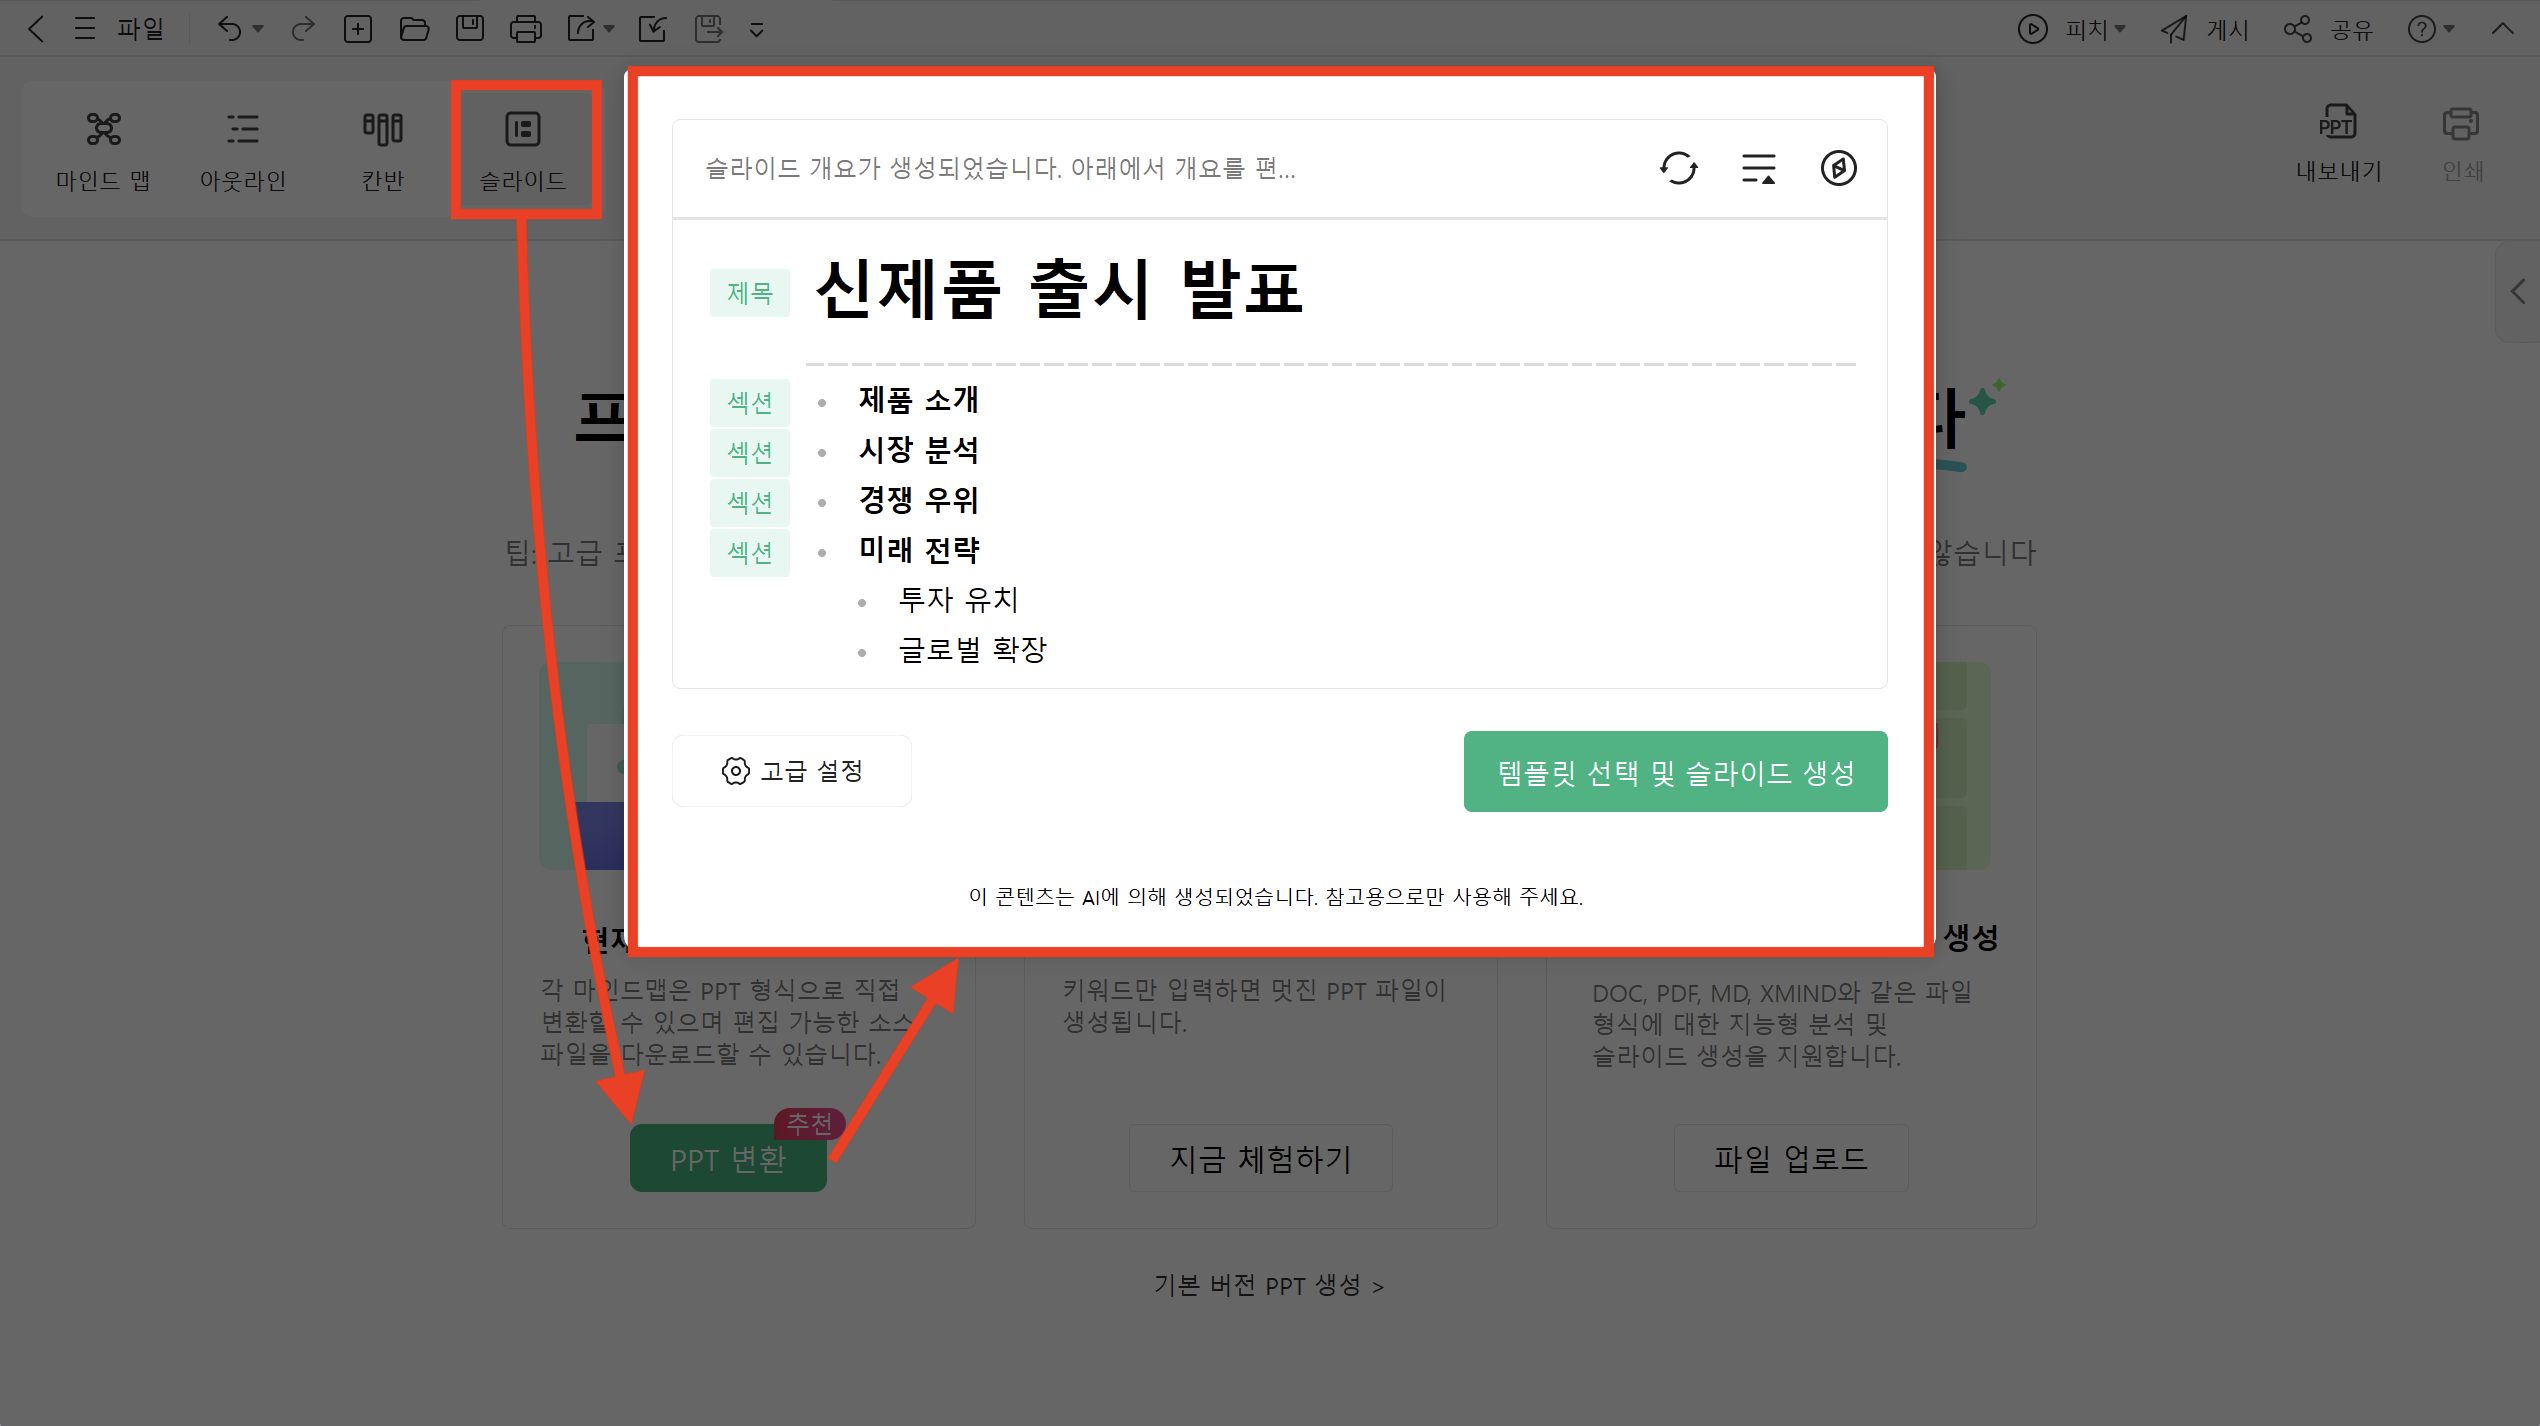
Task: Open the File (파일) menu
Action: 140,29
